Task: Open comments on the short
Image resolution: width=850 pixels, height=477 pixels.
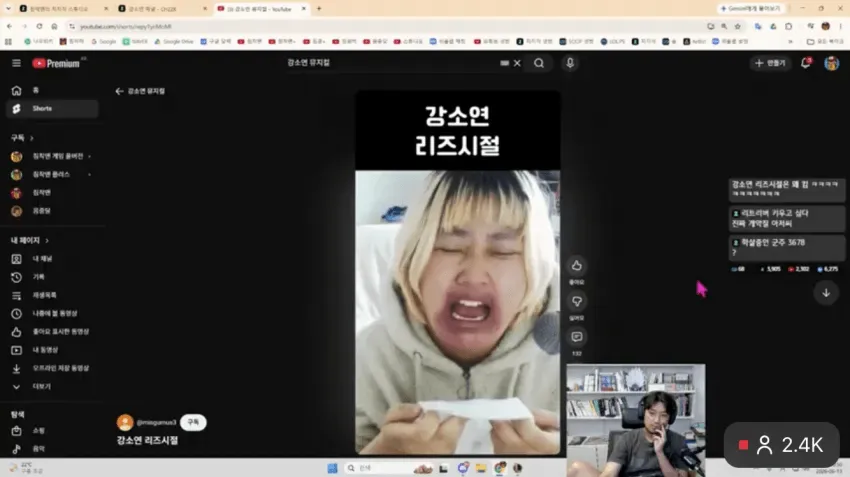Action: [576, 337]
